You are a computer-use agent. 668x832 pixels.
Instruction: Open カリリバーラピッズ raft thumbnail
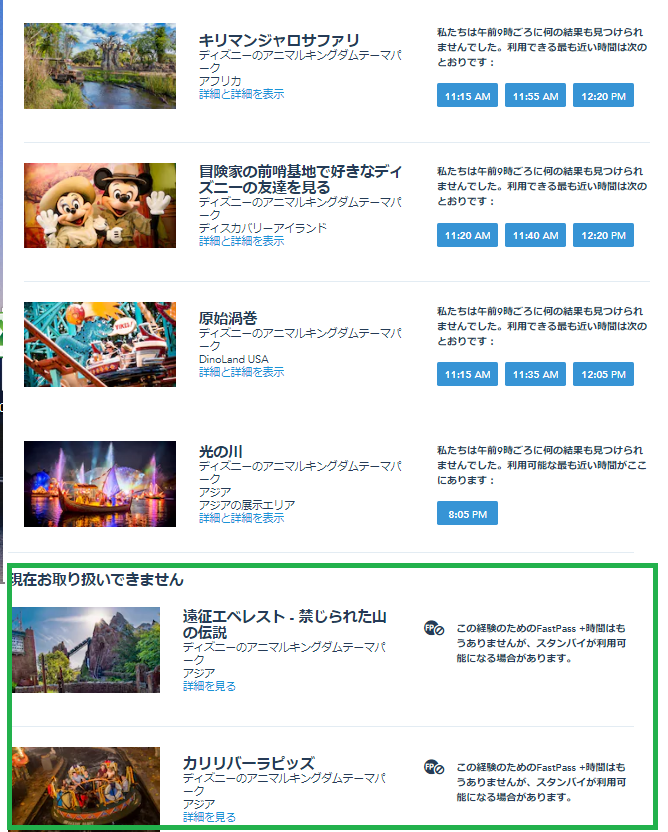click(x=86, y=786)
